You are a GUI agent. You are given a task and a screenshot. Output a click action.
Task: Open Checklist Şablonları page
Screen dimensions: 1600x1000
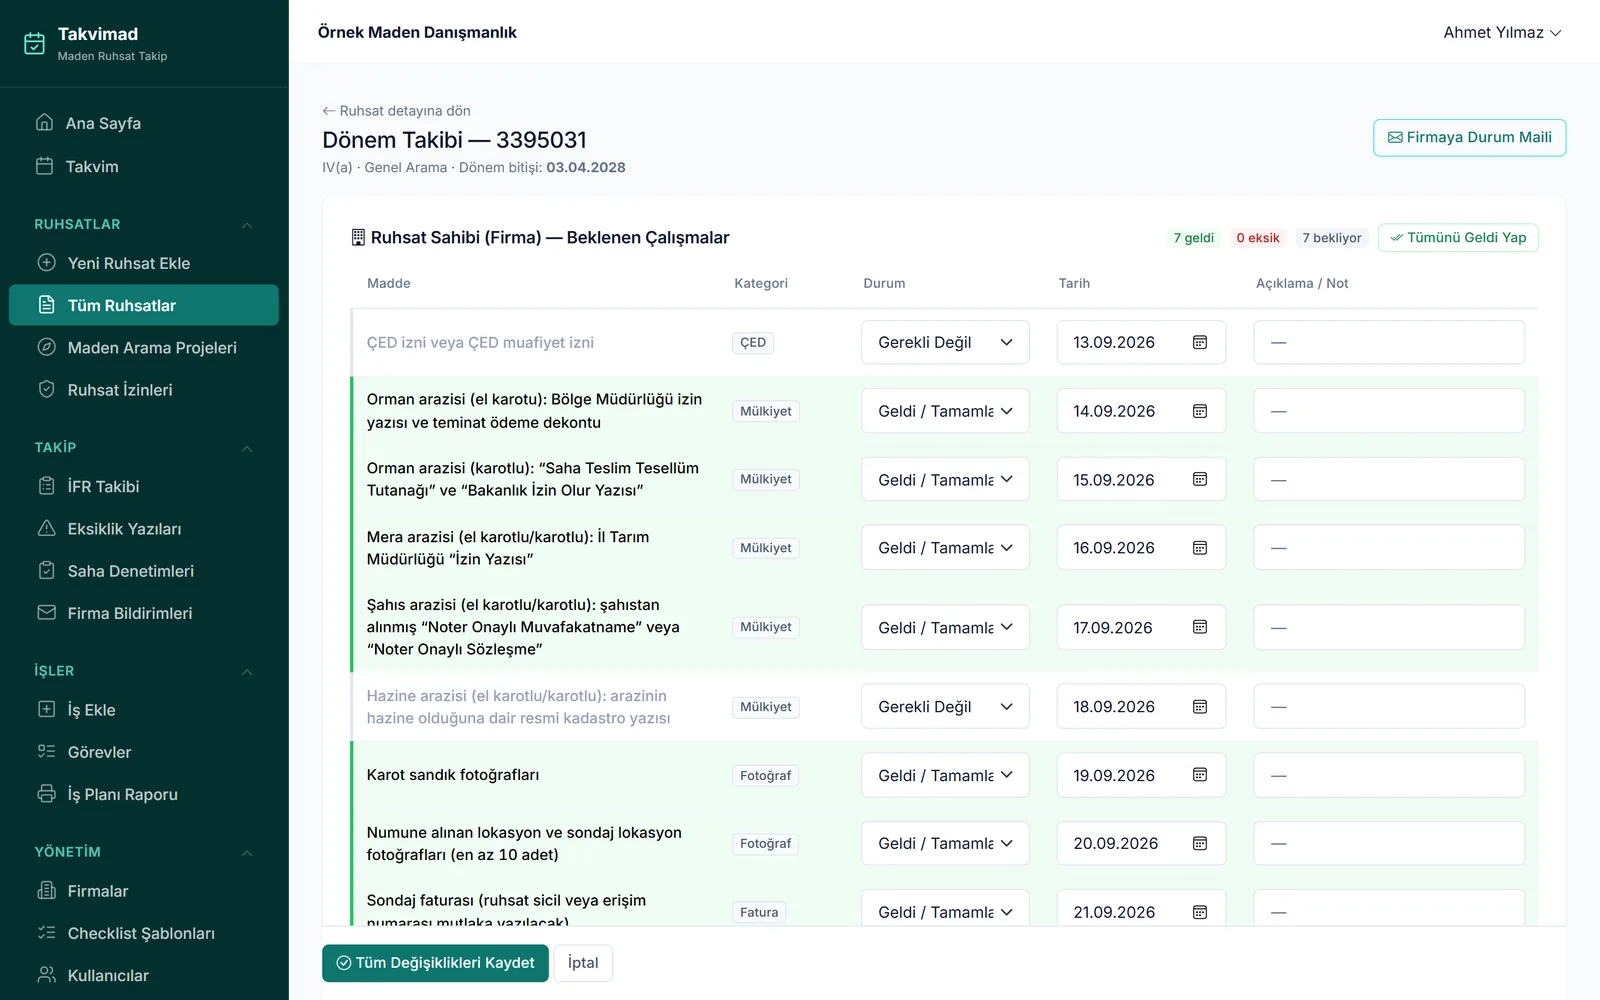click(x=144, y=933)
